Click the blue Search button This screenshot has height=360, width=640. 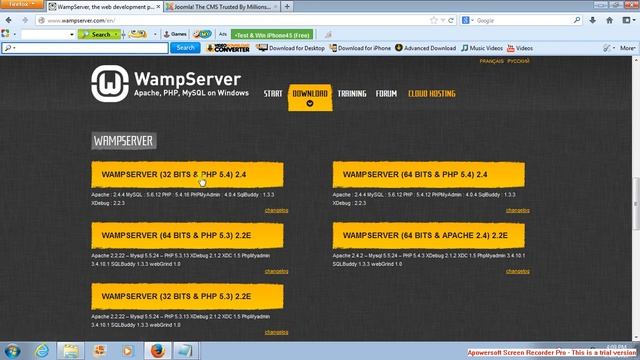tap(185, 48)
